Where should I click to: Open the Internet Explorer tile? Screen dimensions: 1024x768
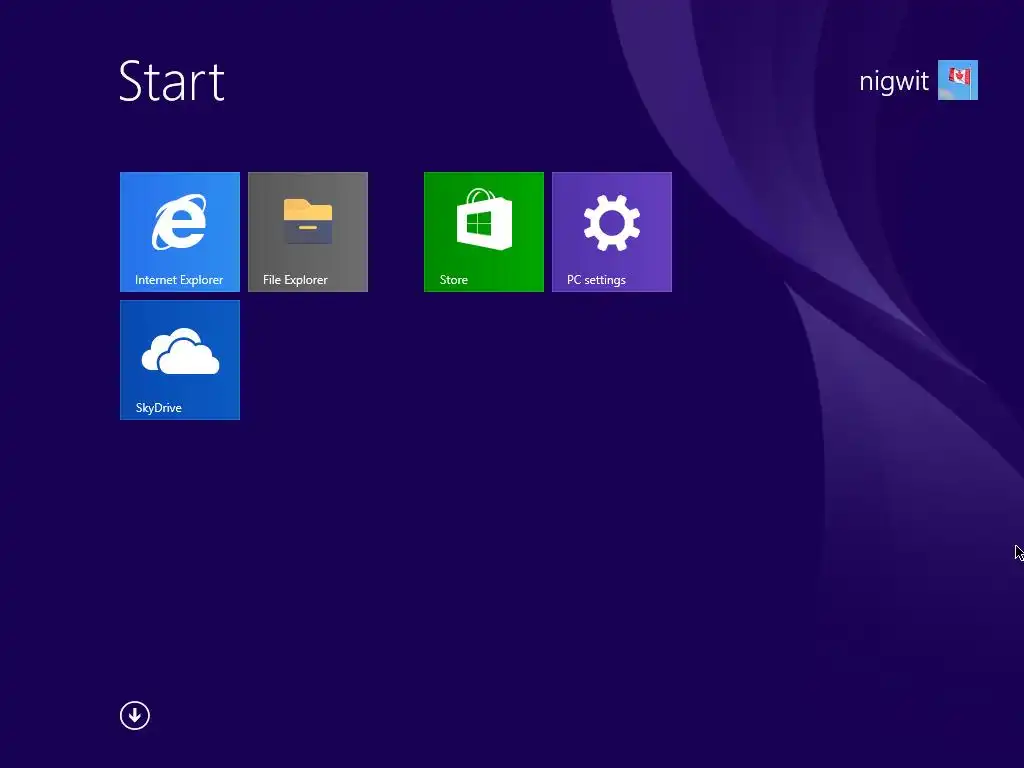180,232
